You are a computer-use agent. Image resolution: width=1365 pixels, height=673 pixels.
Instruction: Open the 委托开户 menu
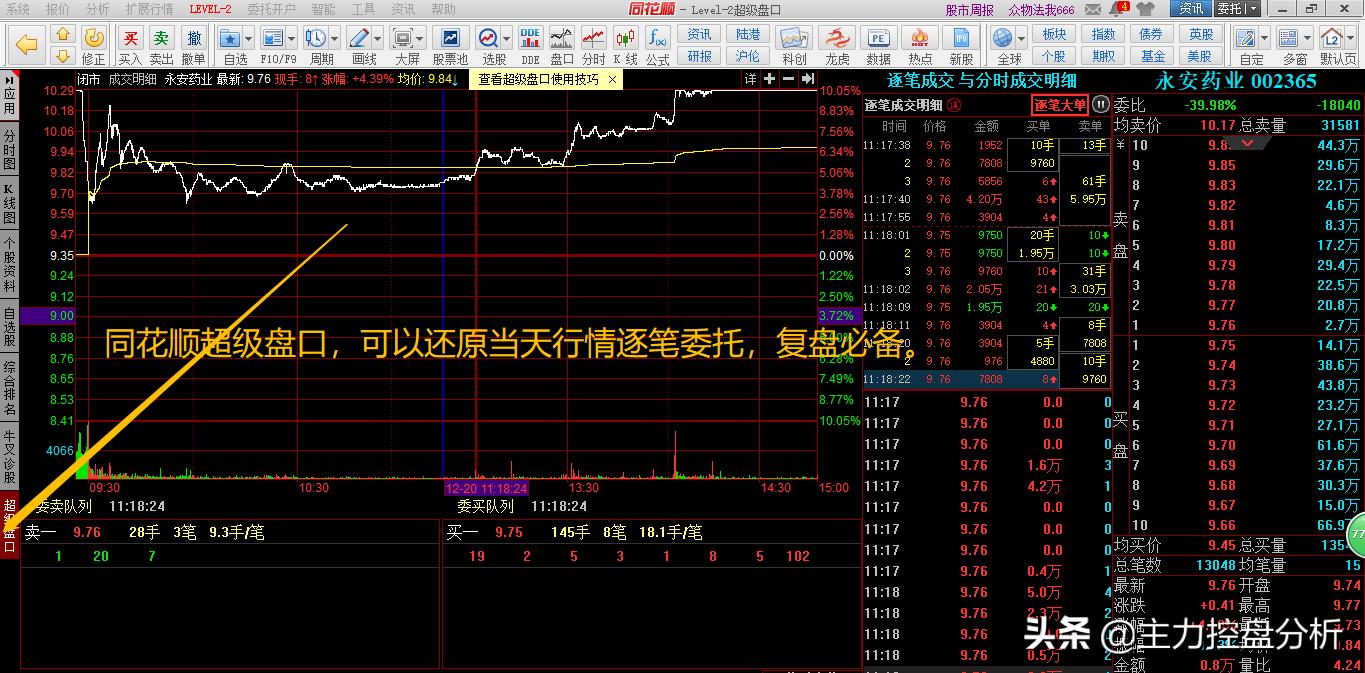[x=272, y=9]
